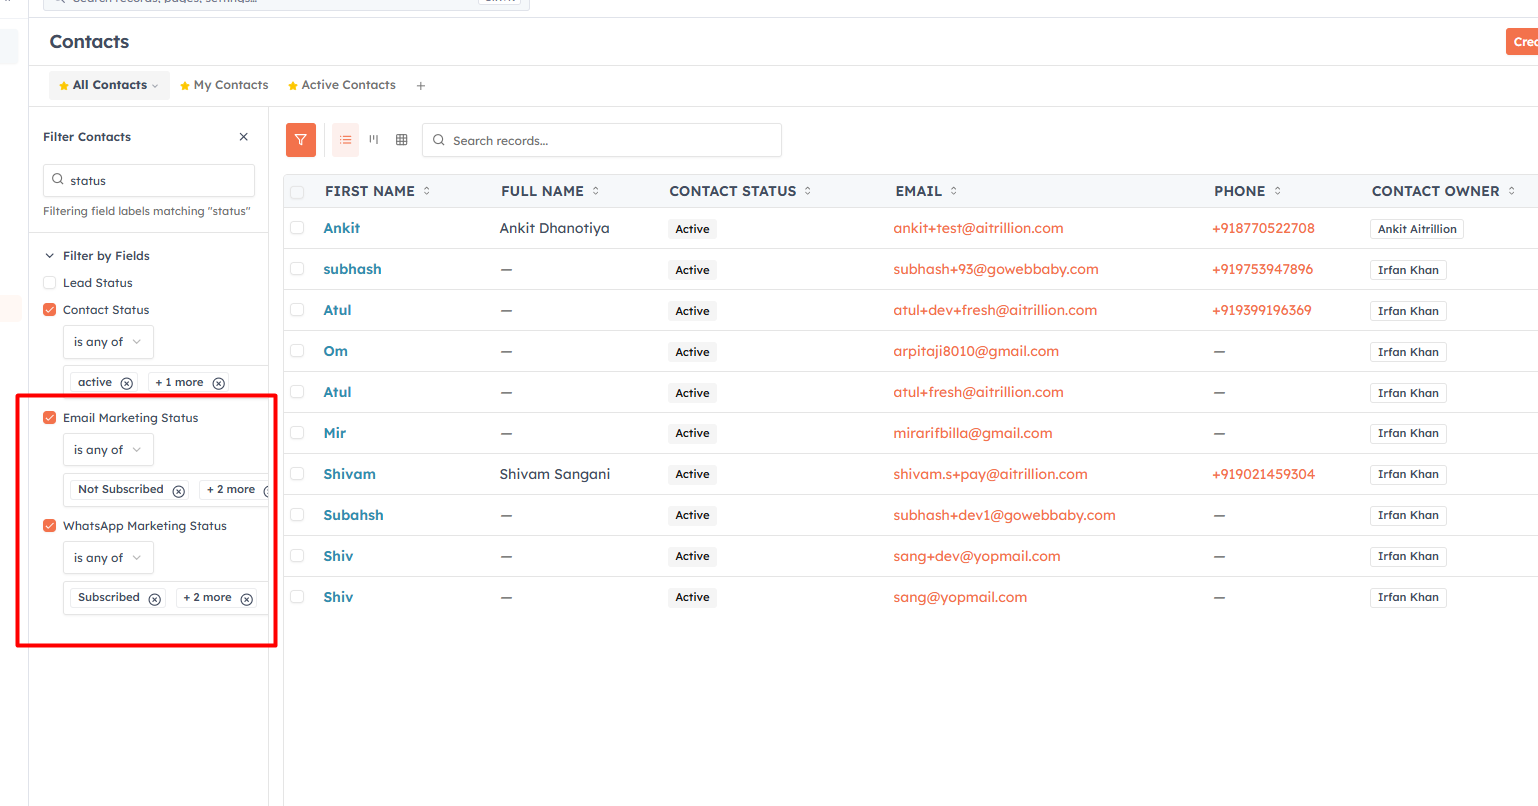Enable the Lead Status filter checkbox
This screenshot has width=1538, height=806.
50,283
